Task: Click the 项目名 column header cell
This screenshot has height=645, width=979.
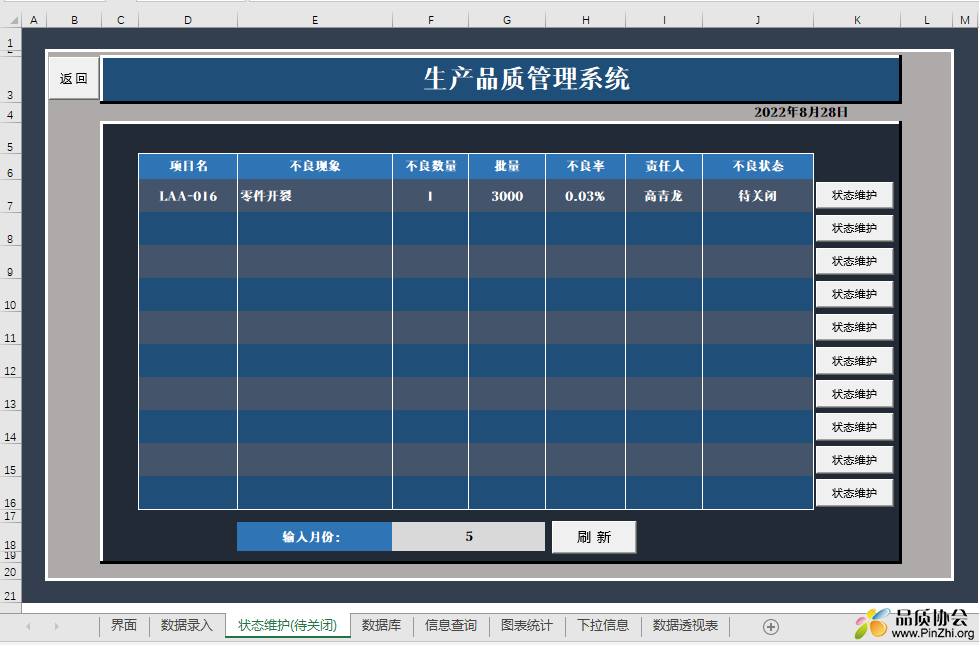Action: point(188,166)
